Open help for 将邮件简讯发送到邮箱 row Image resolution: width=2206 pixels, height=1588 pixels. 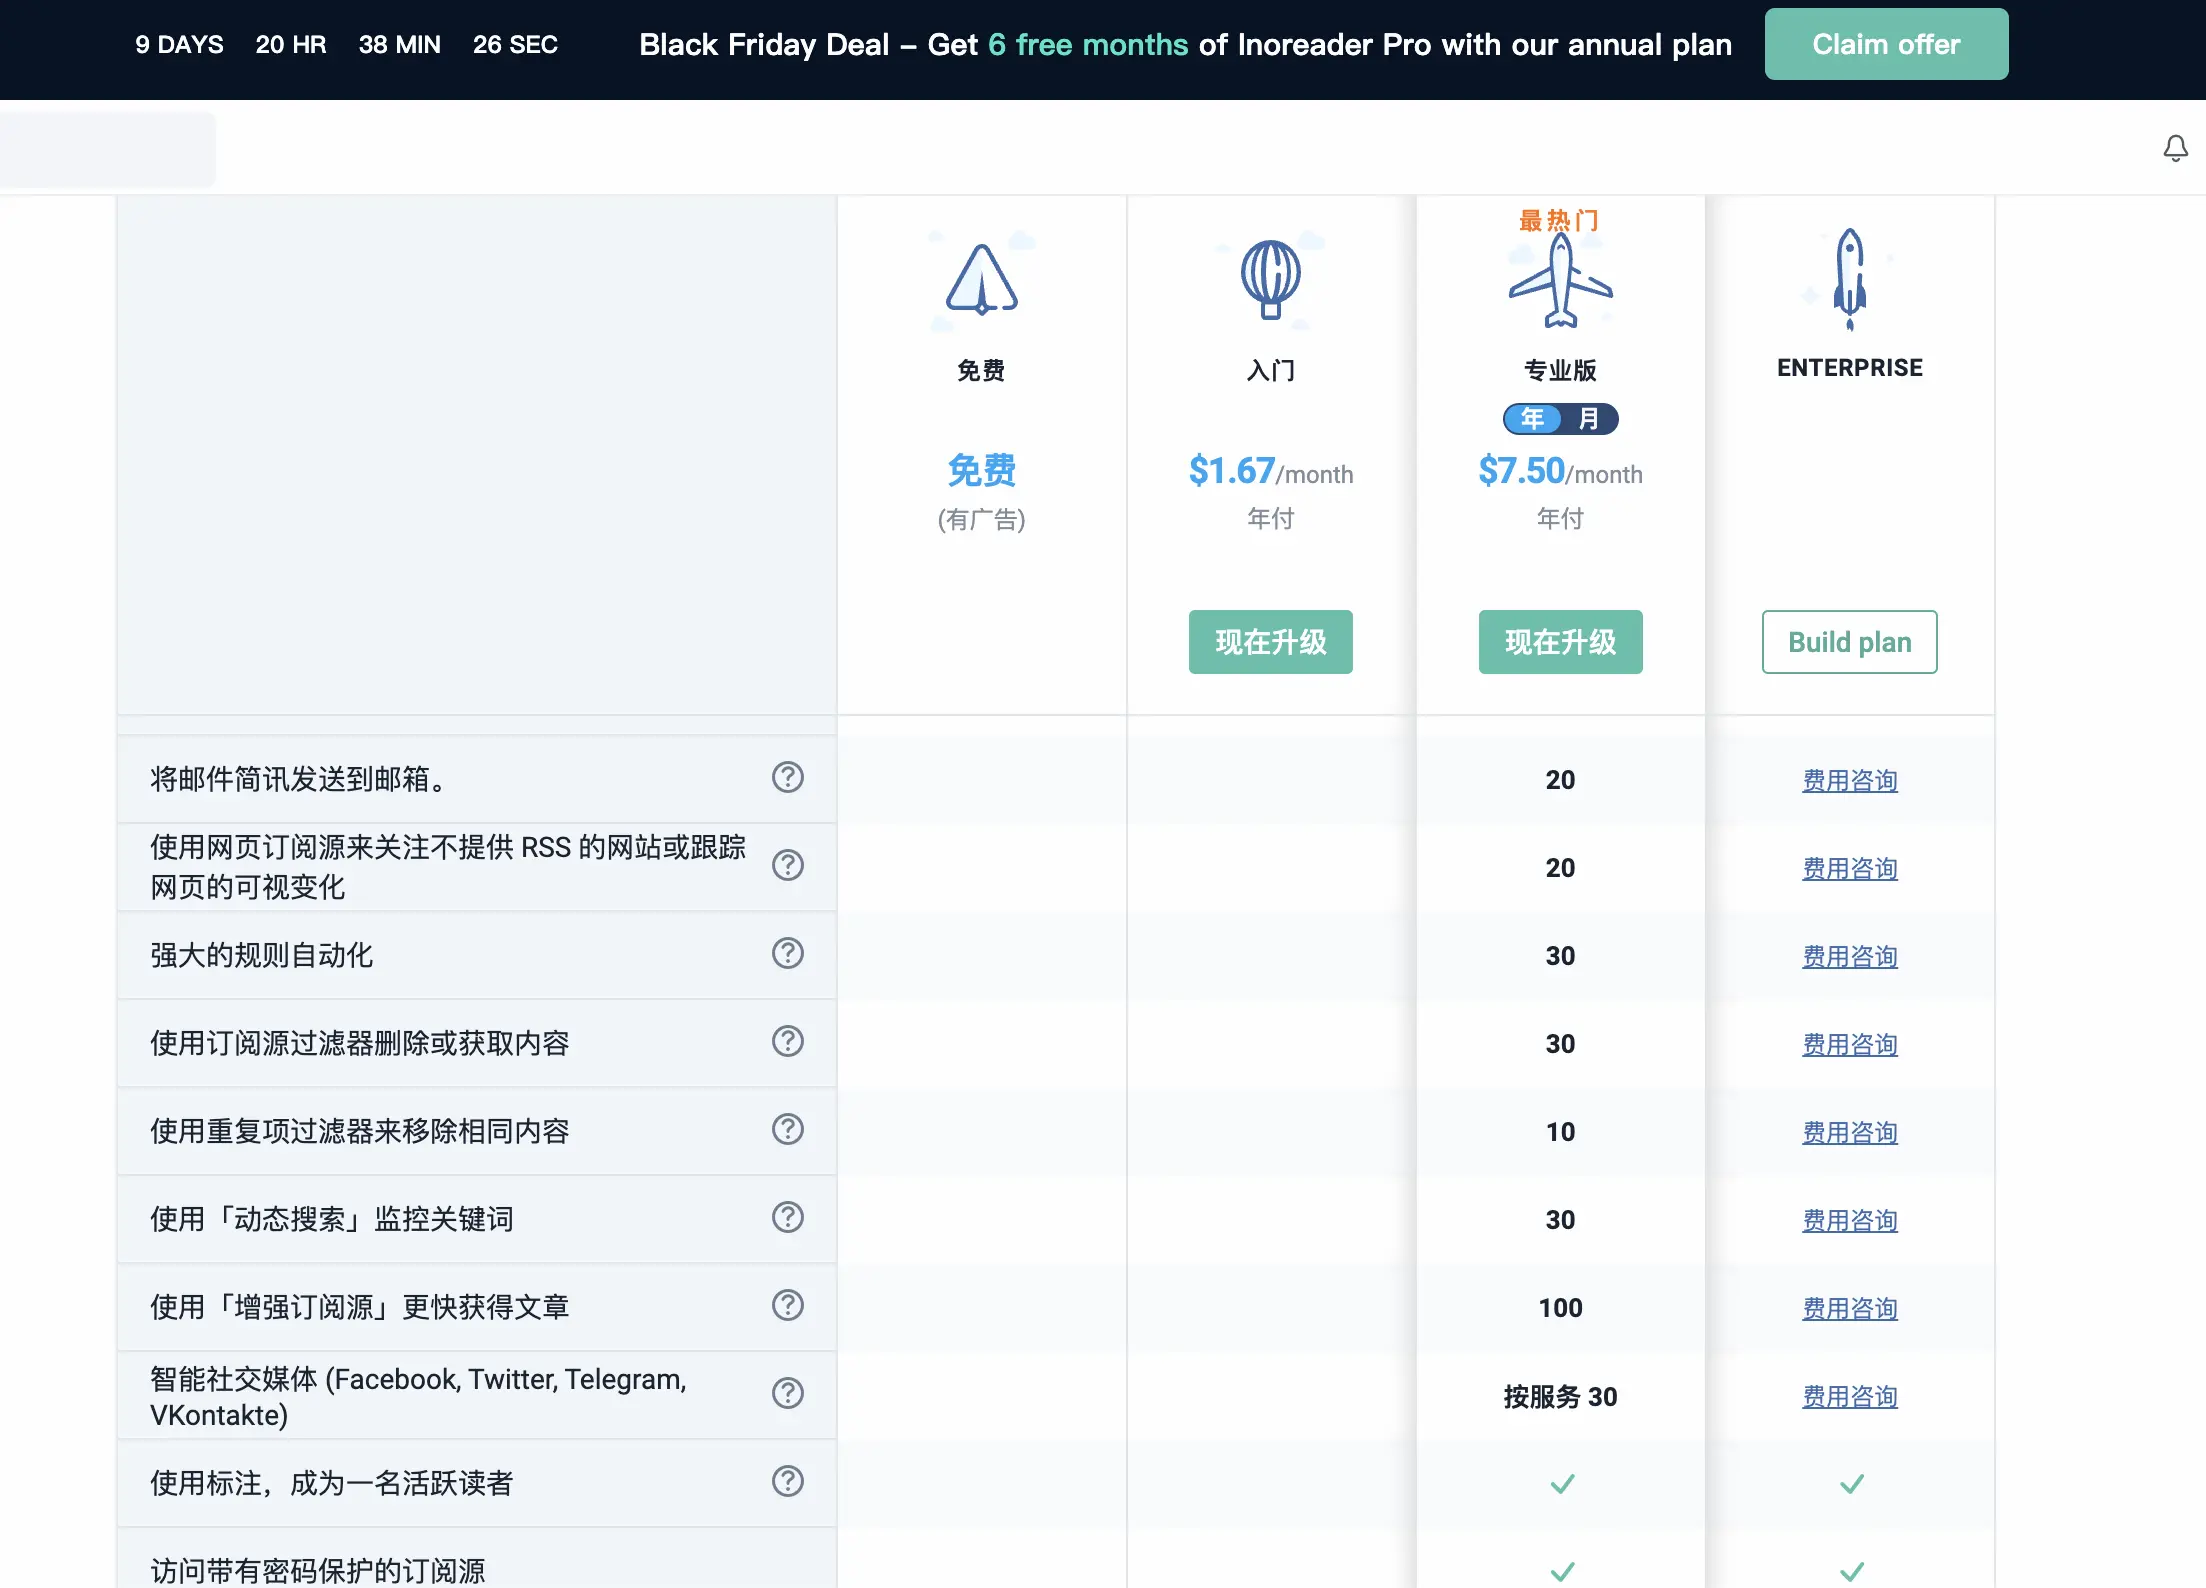click(x=788, y=777)
